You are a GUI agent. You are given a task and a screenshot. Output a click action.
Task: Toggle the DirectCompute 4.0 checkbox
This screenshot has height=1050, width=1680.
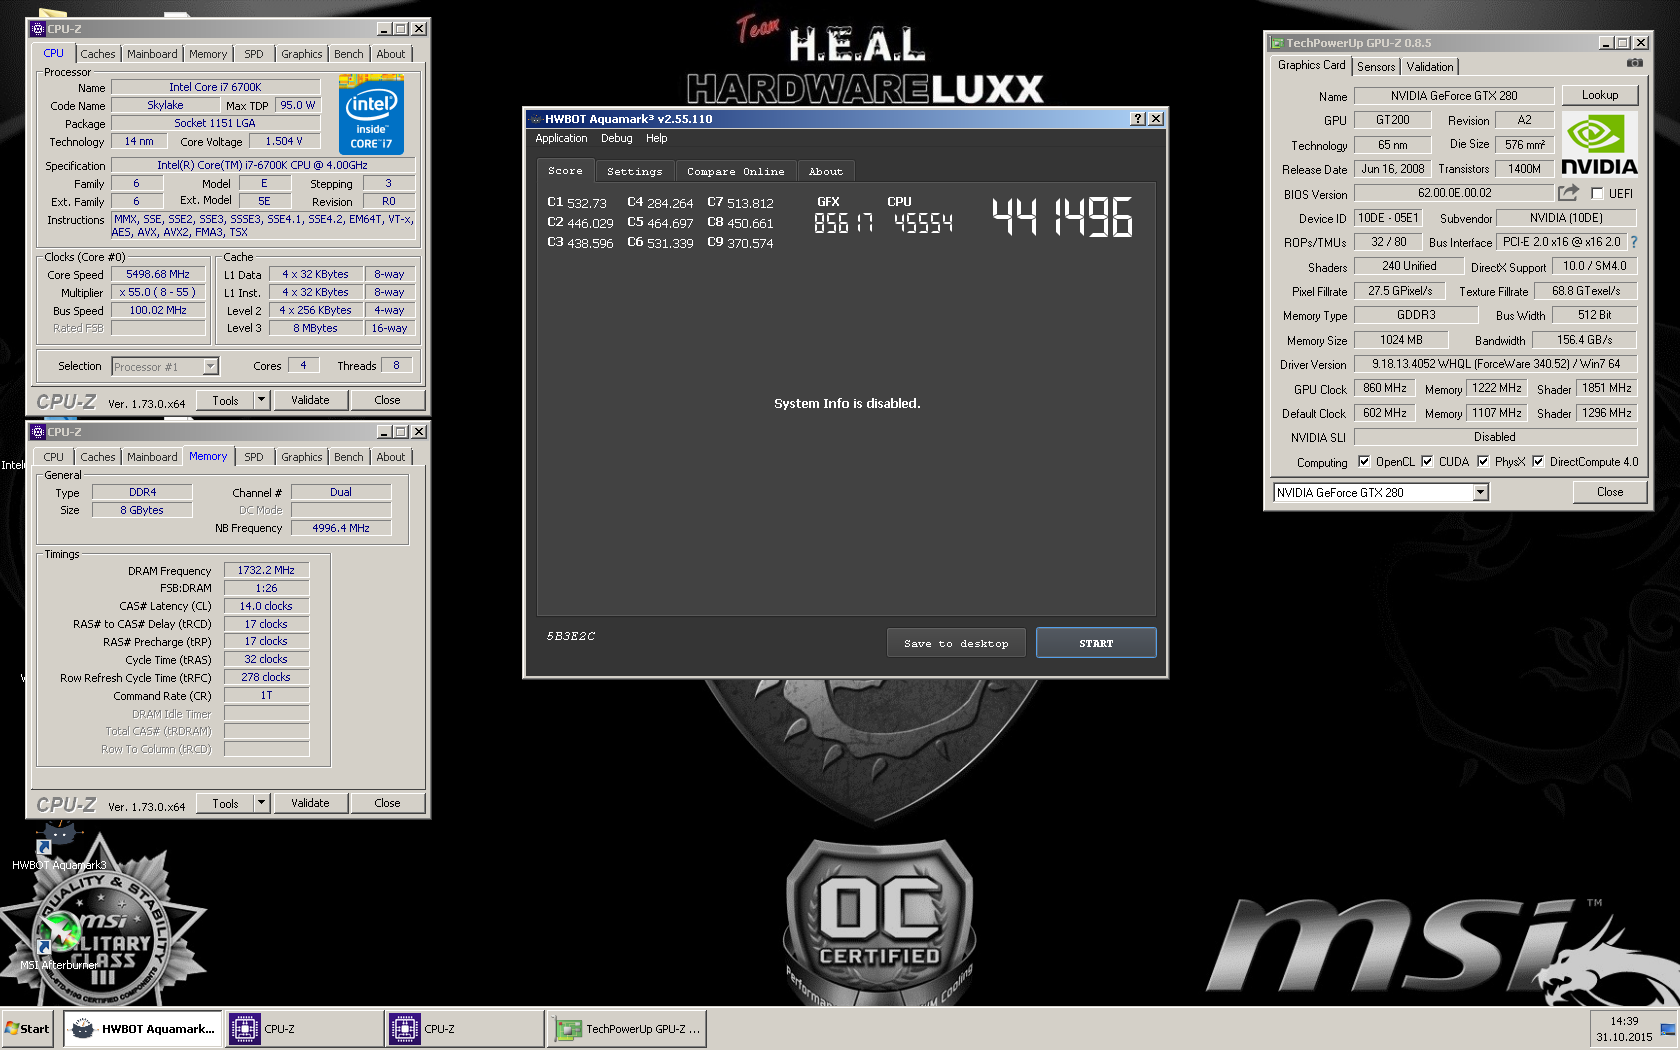[1538, 461]
